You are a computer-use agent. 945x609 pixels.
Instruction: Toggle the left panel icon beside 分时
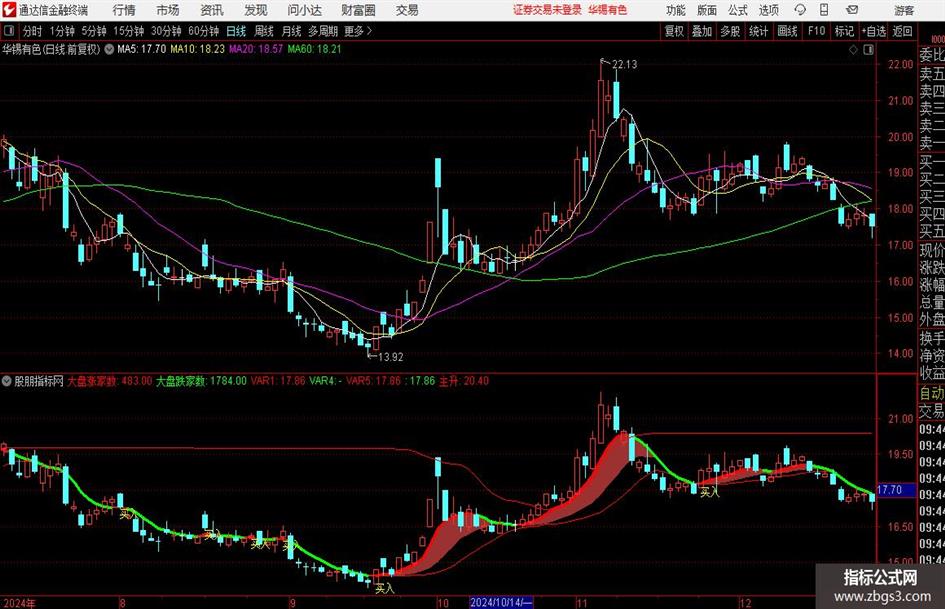(x=9, y=31)
